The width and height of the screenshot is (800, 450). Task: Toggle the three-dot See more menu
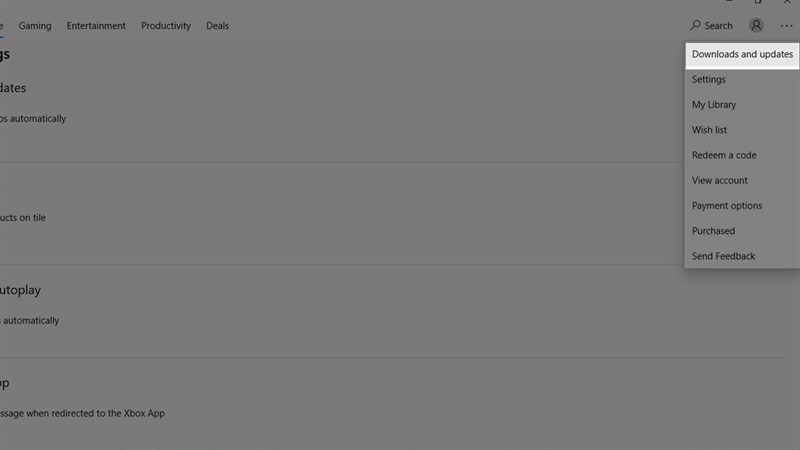(x=786, y=26)
